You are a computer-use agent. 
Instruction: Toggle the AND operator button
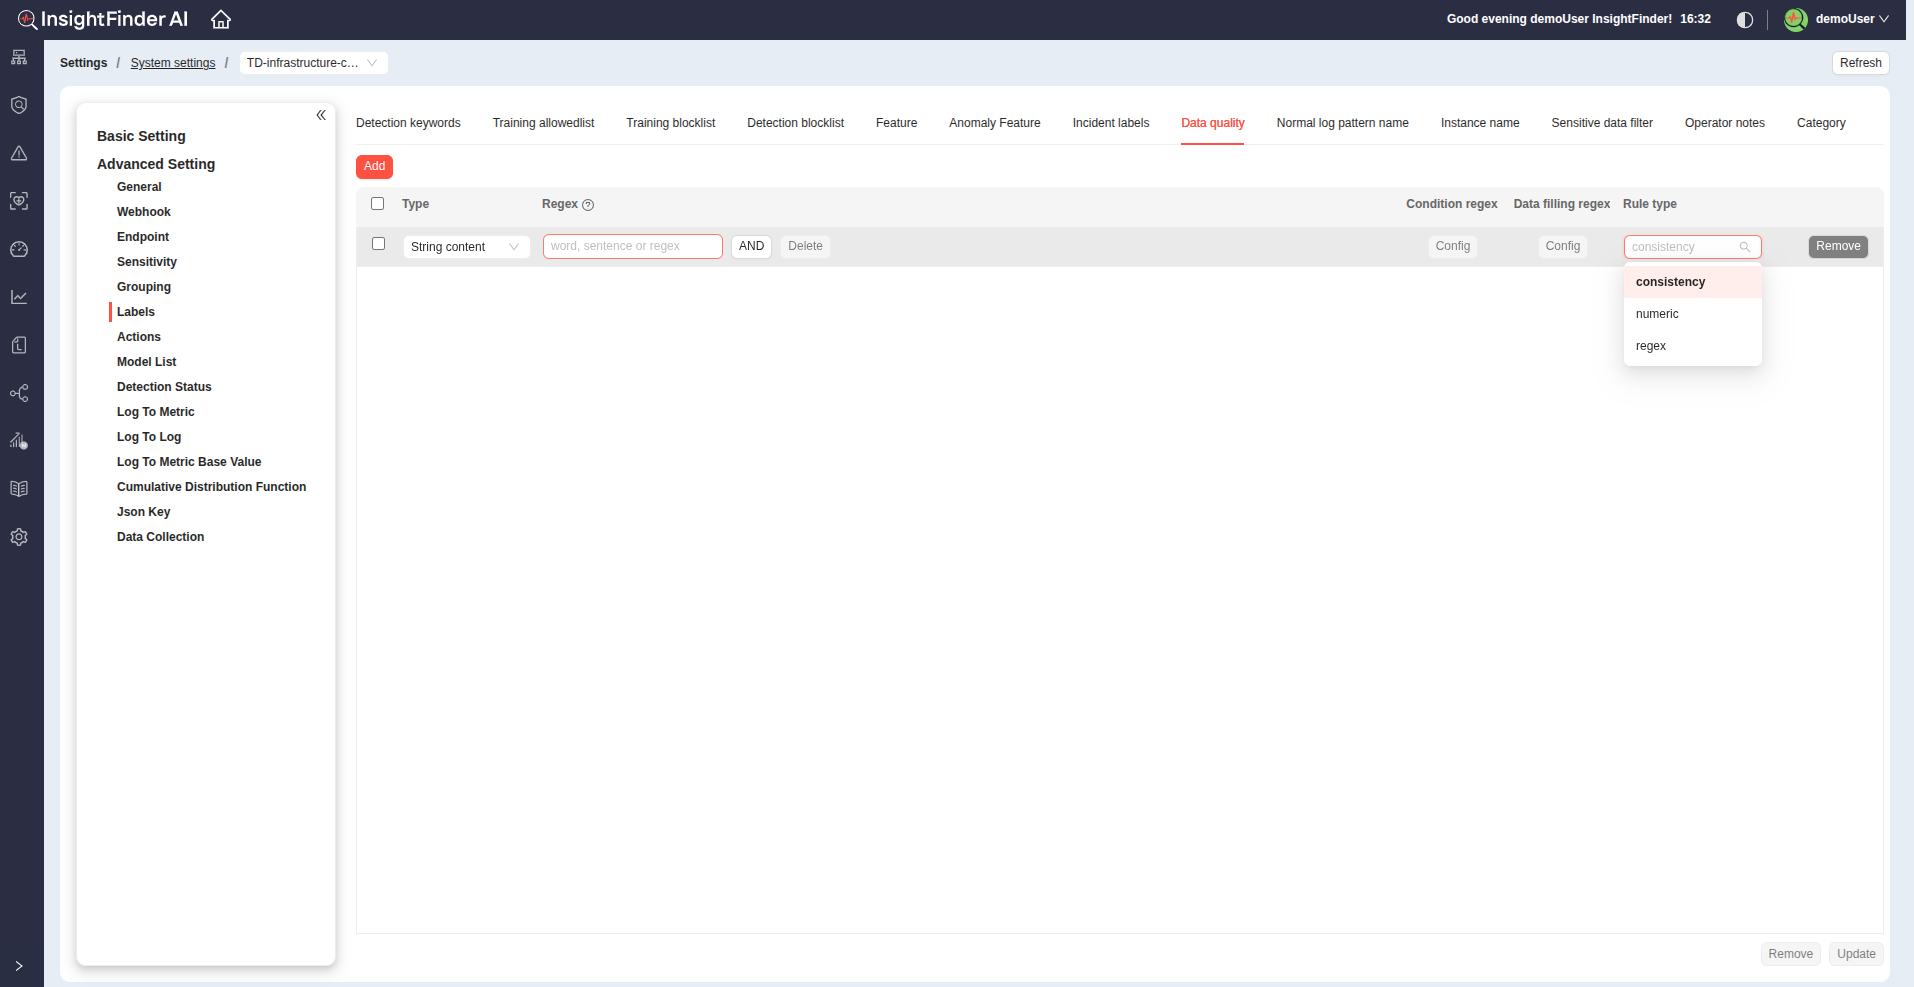pos(751,246)
